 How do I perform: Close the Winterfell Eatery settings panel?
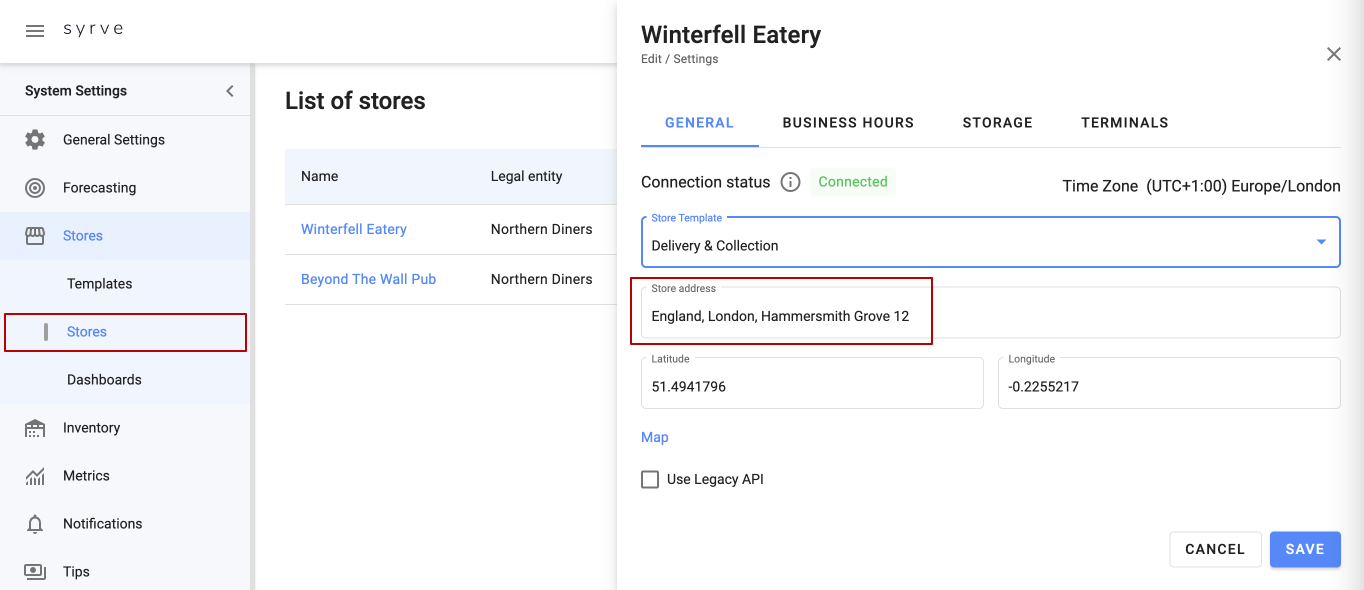pyautogui.click(x=1333, y=55)
